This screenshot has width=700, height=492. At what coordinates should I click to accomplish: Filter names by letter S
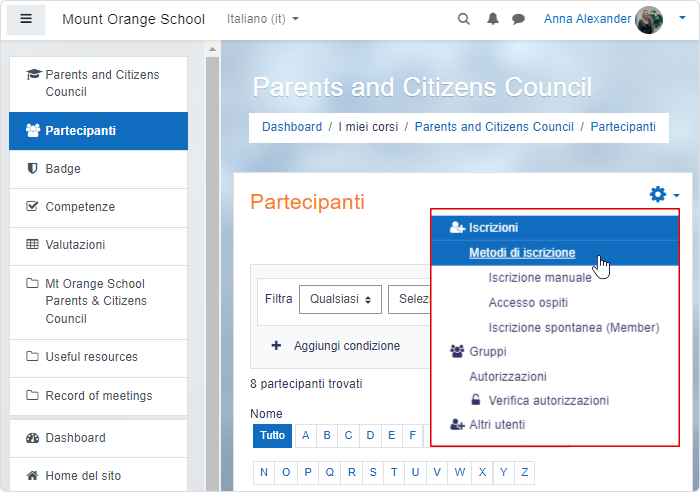point(373,472)
